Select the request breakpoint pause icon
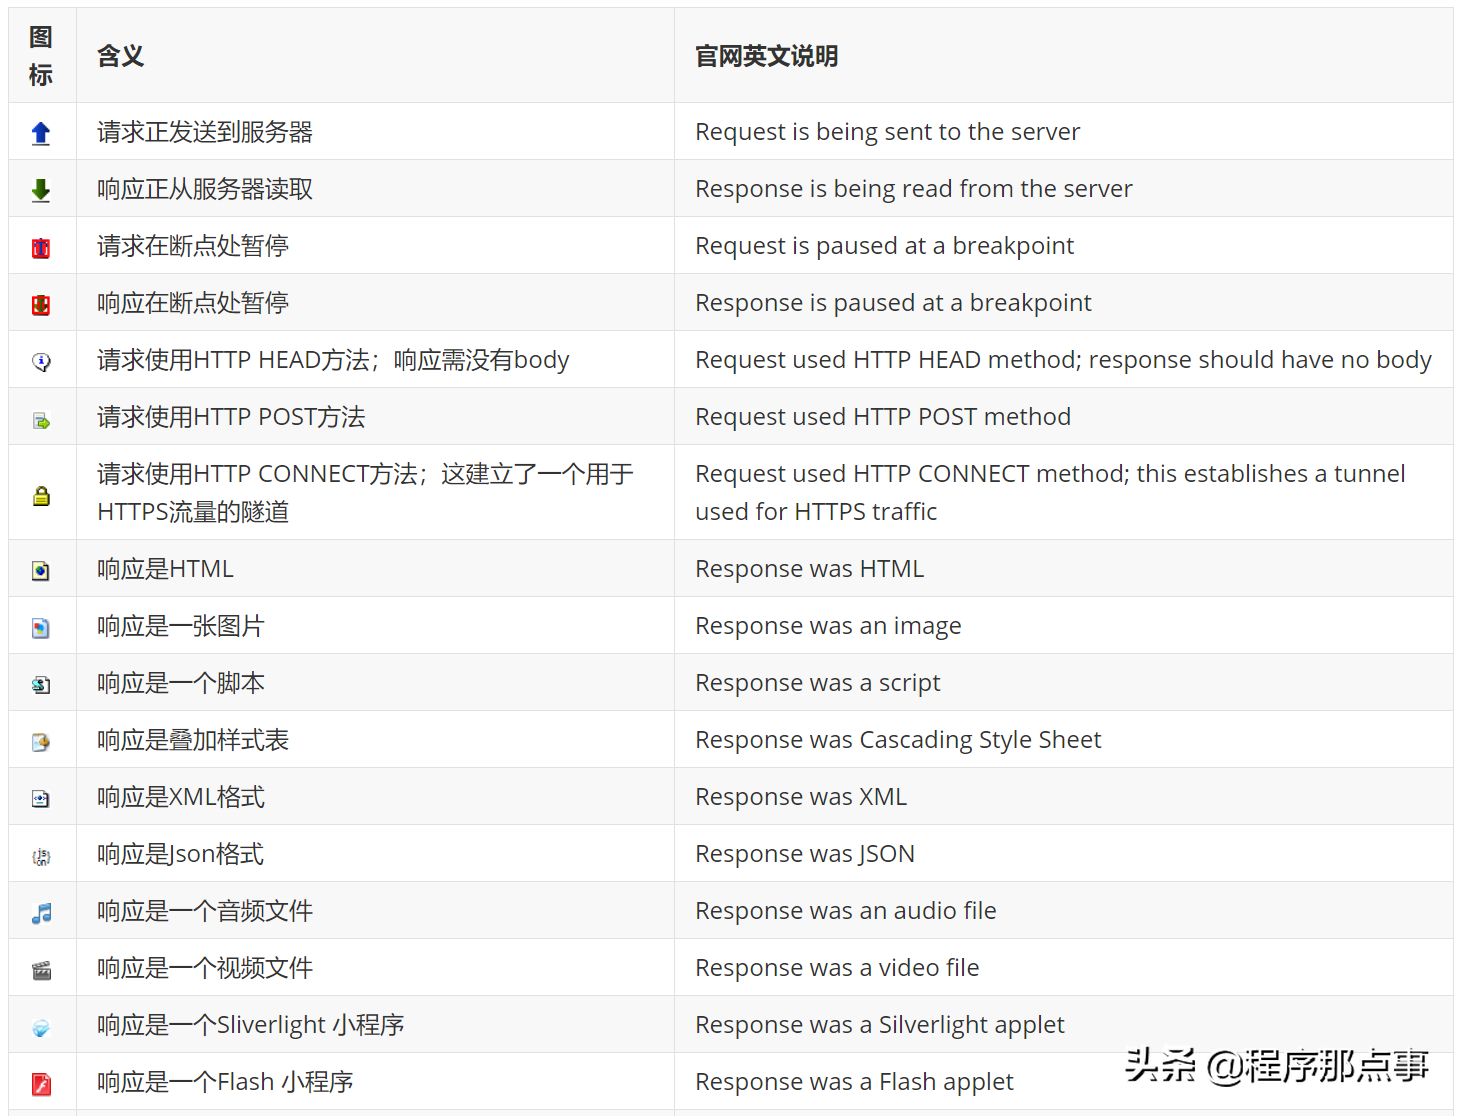The height and width of the screenshot is (1116, 1461). [x=41, y=247]
